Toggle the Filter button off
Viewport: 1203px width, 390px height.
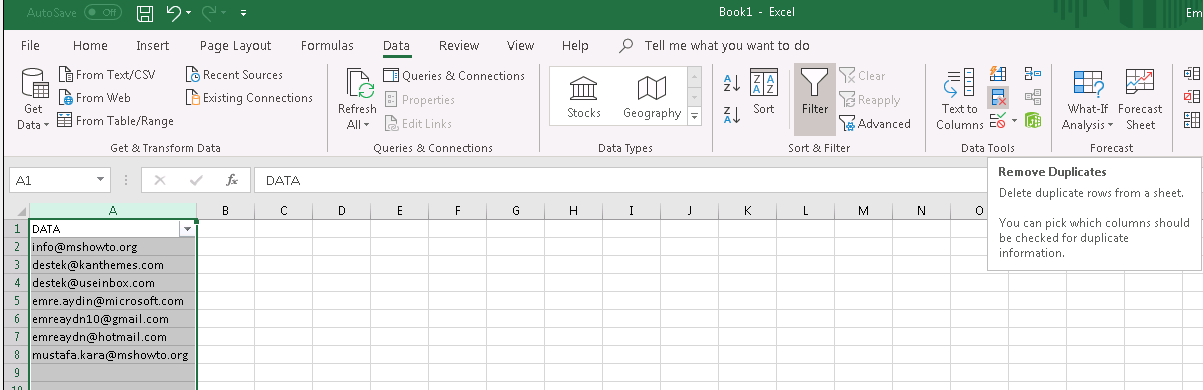[x=815, y=99]
